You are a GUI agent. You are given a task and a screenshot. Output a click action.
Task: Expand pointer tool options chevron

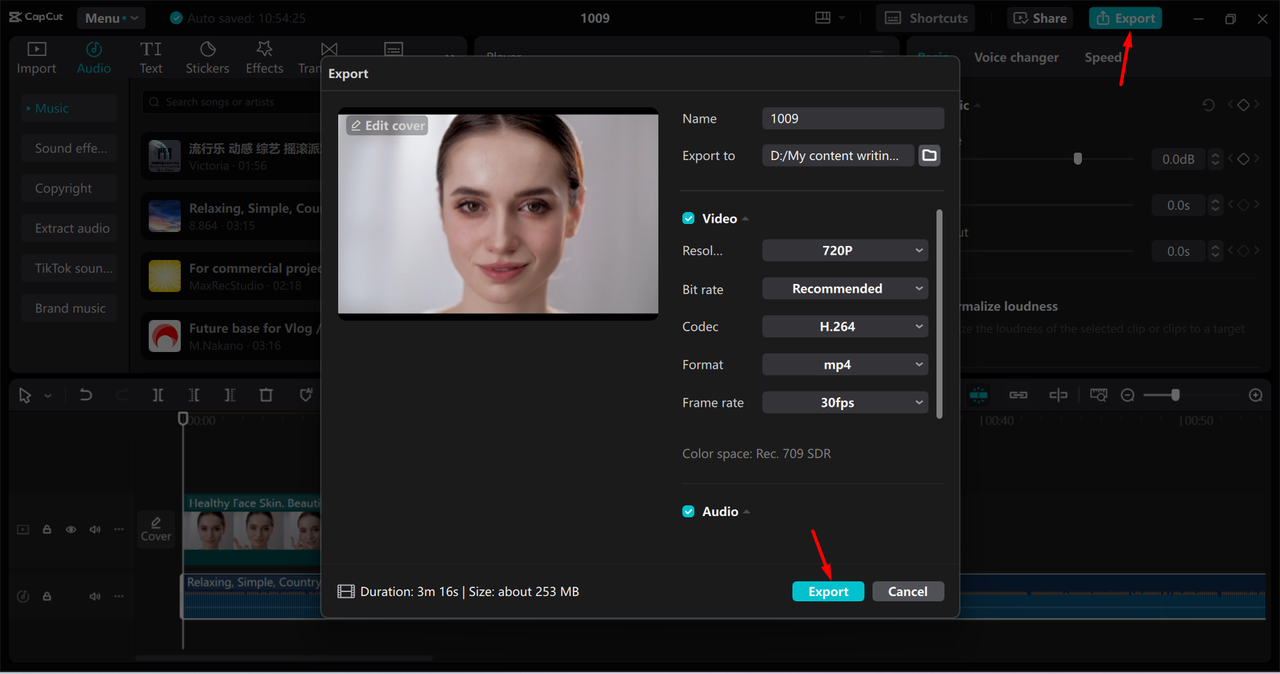47,396
